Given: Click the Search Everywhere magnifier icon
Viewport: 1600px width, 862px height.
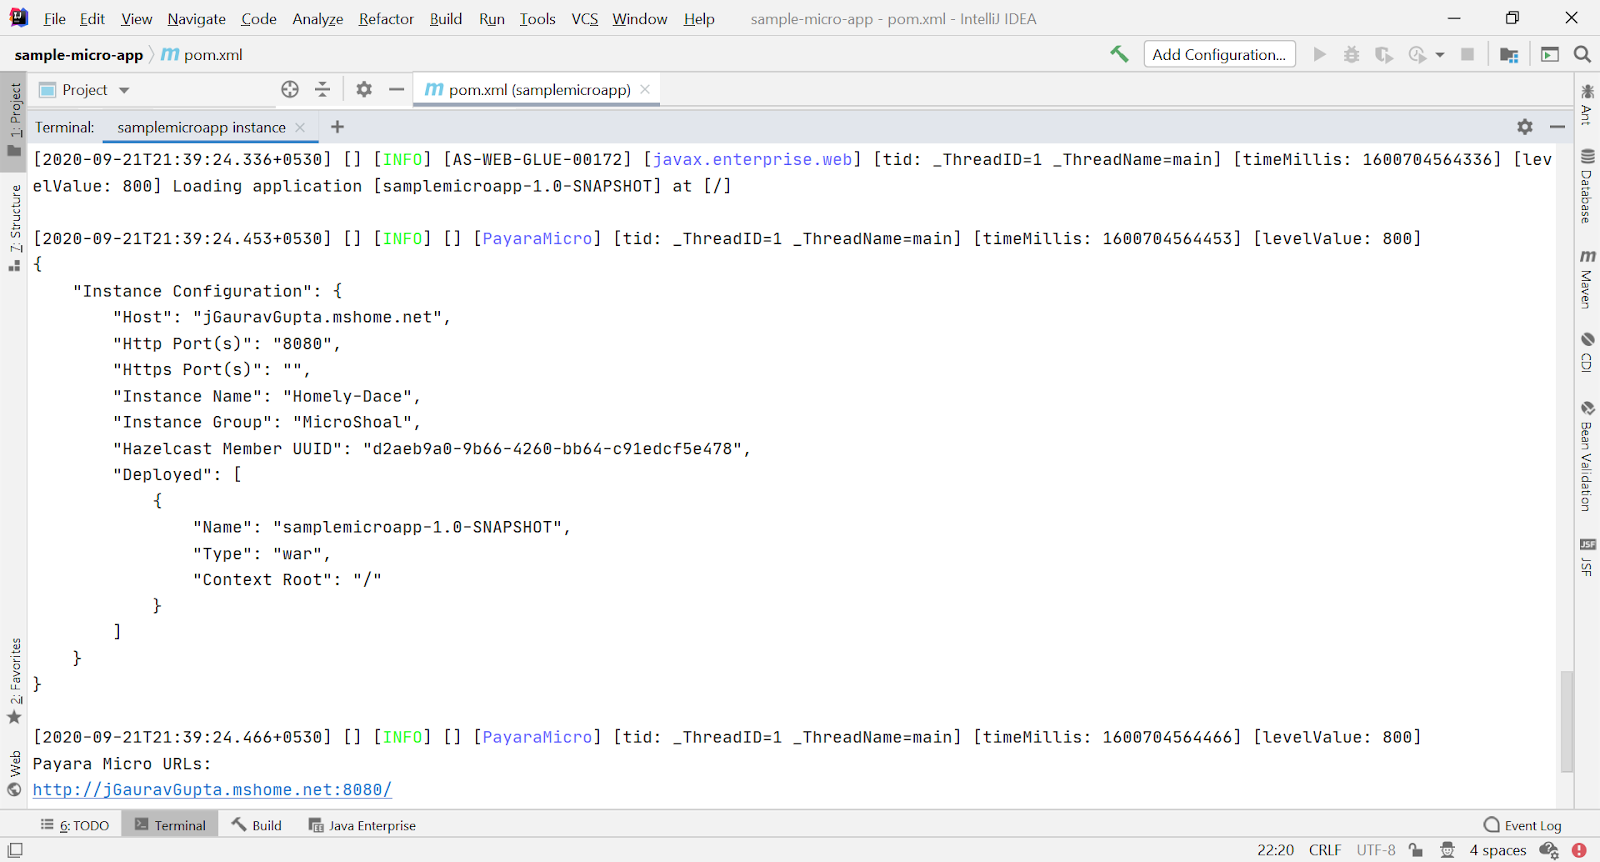Looking at the screenshot, I should (1582, 54).
